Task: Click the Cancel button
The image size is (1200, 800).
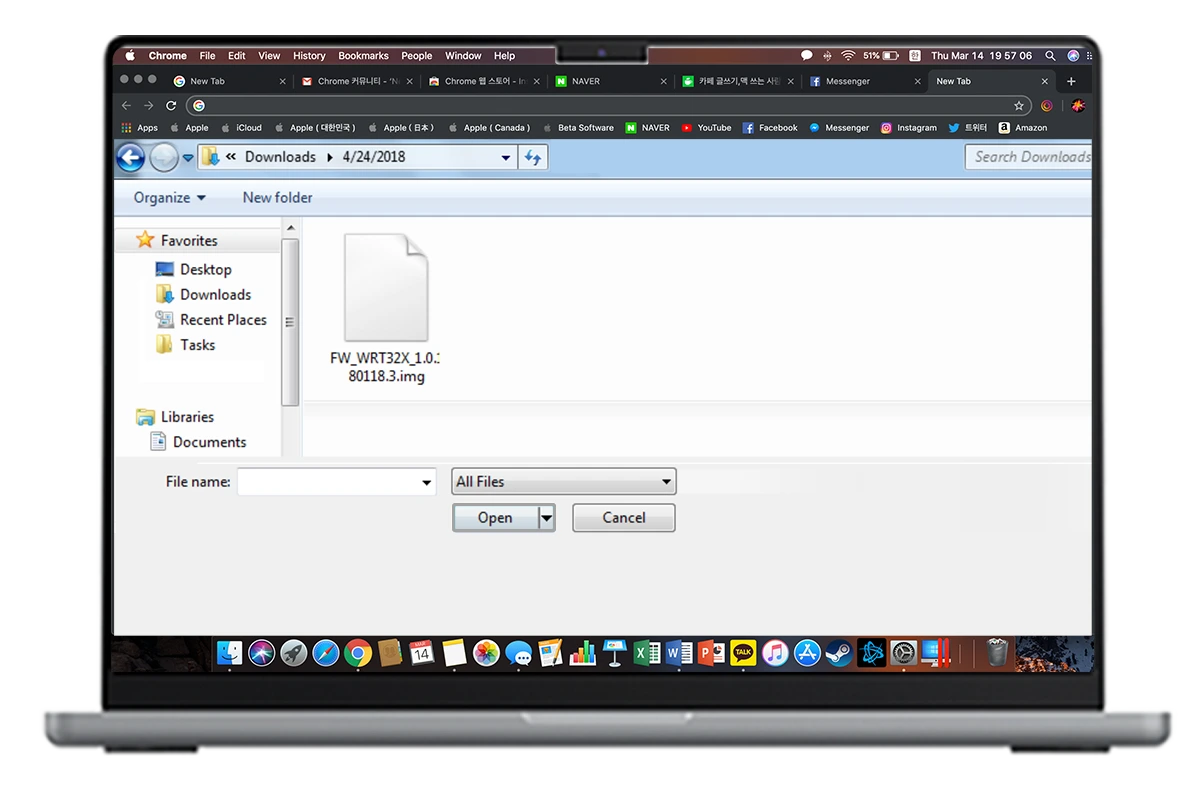Action: tap(623, 518)
